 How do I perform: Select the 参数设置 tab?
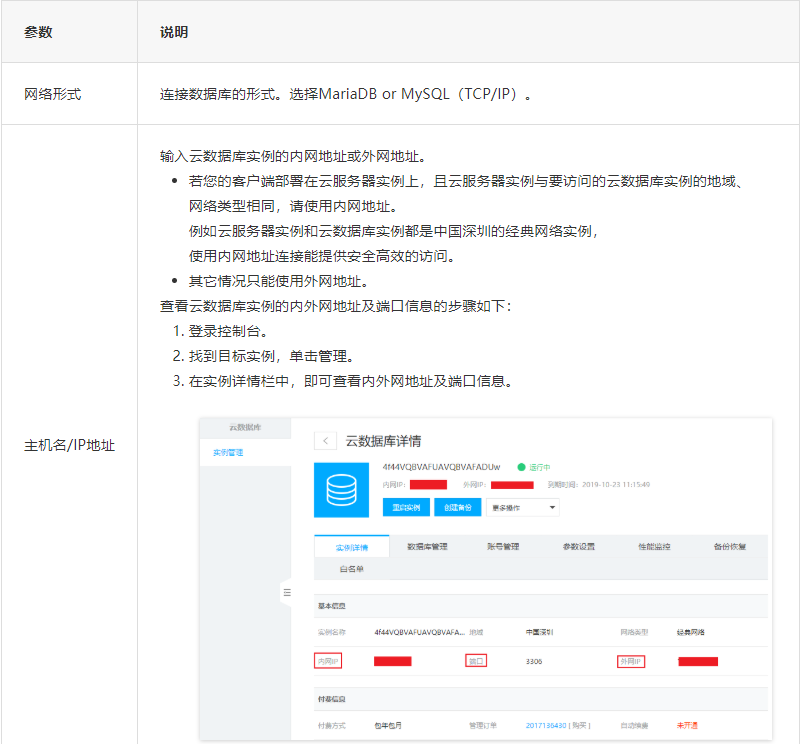(x=578, y=547)
